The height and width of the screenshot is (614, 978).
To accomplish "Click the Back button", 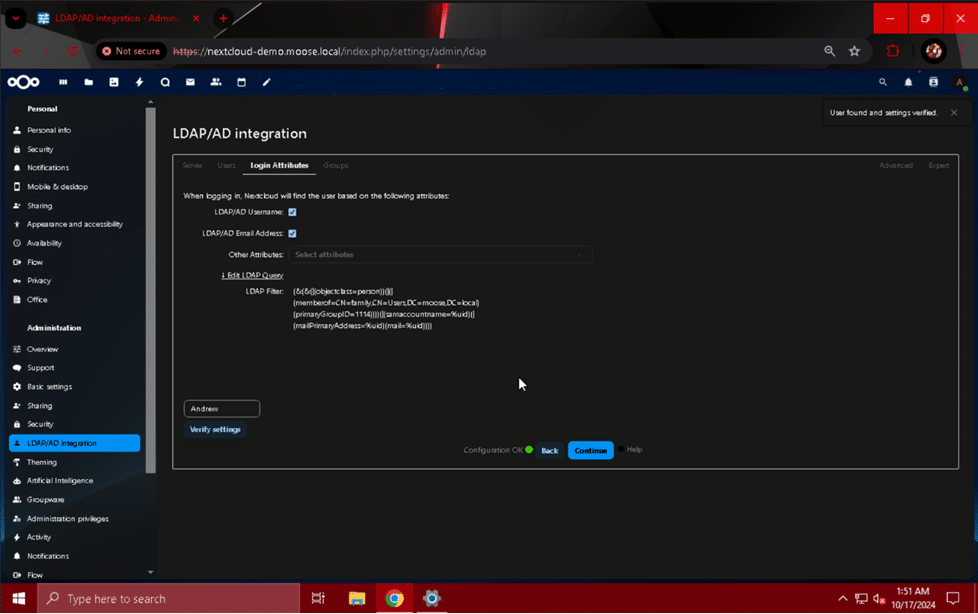I will (x=550, y=451).
